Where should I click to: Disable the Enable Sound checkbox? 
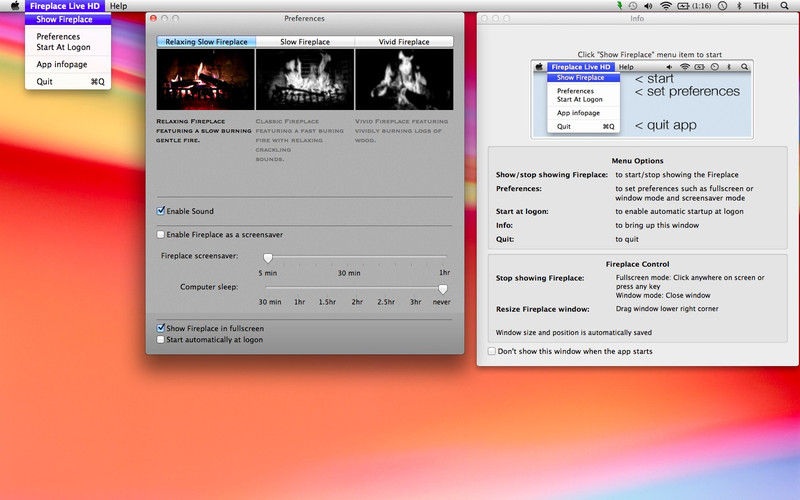(161, 211)
